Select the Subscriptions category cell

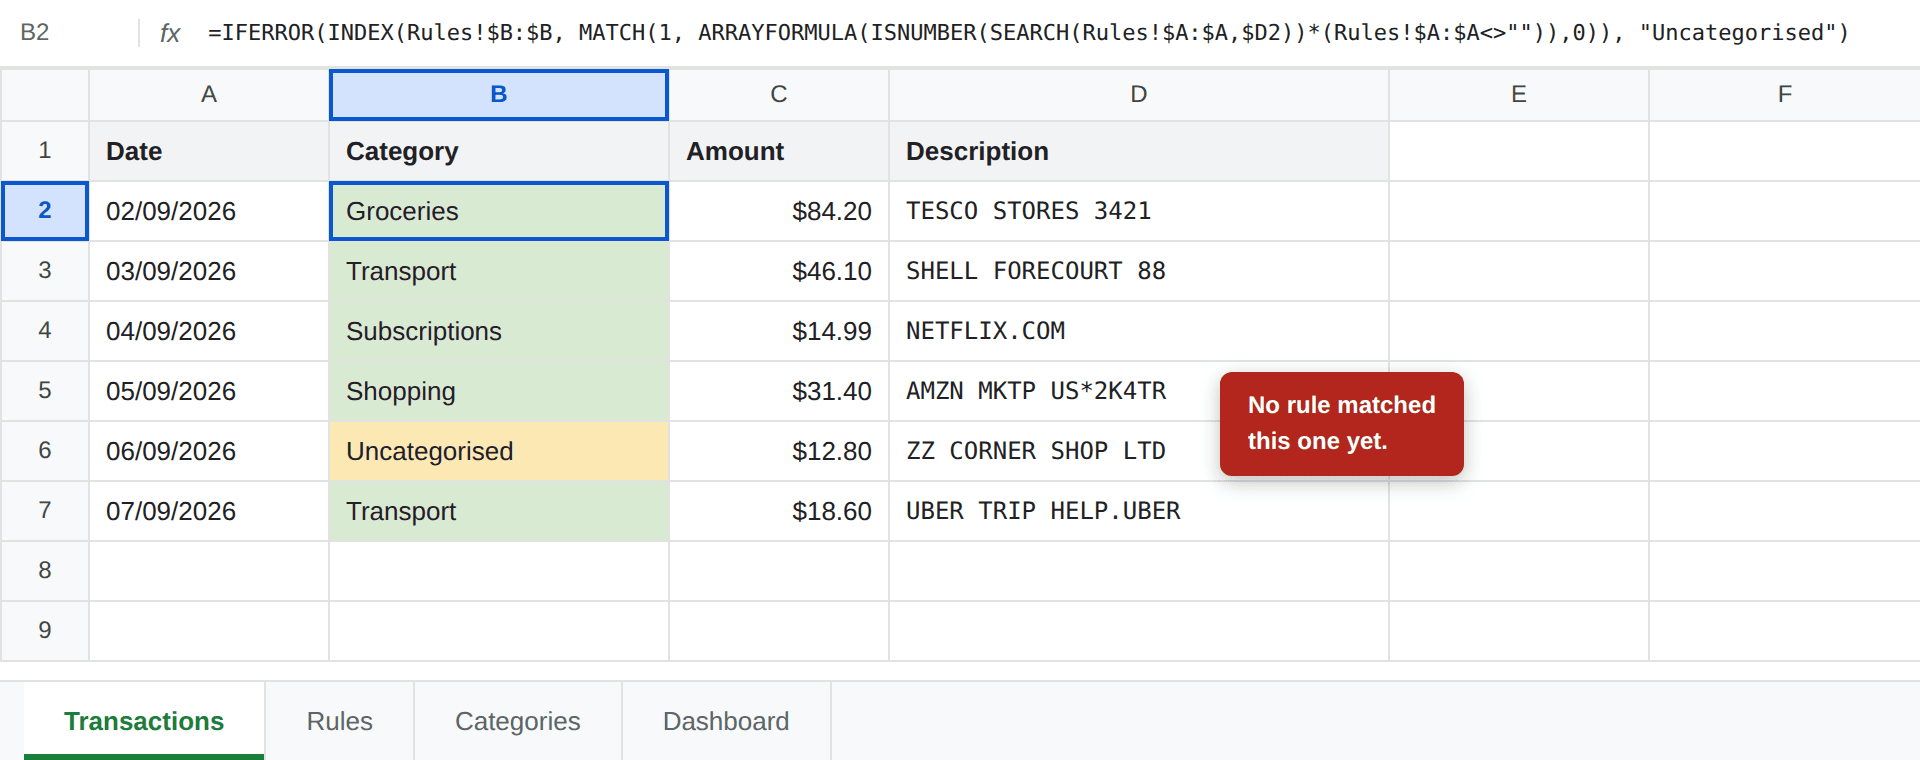pyautogui.click(x=499, y=331)
